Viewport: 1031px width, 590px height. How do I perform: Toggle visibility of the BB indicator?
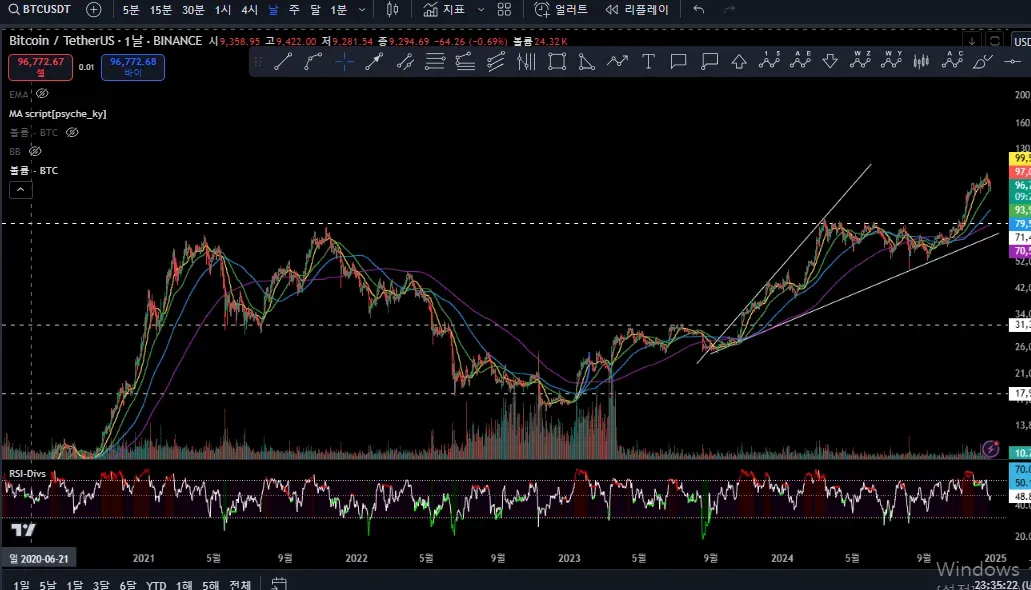pyautogui.click(x=36, y=151)
